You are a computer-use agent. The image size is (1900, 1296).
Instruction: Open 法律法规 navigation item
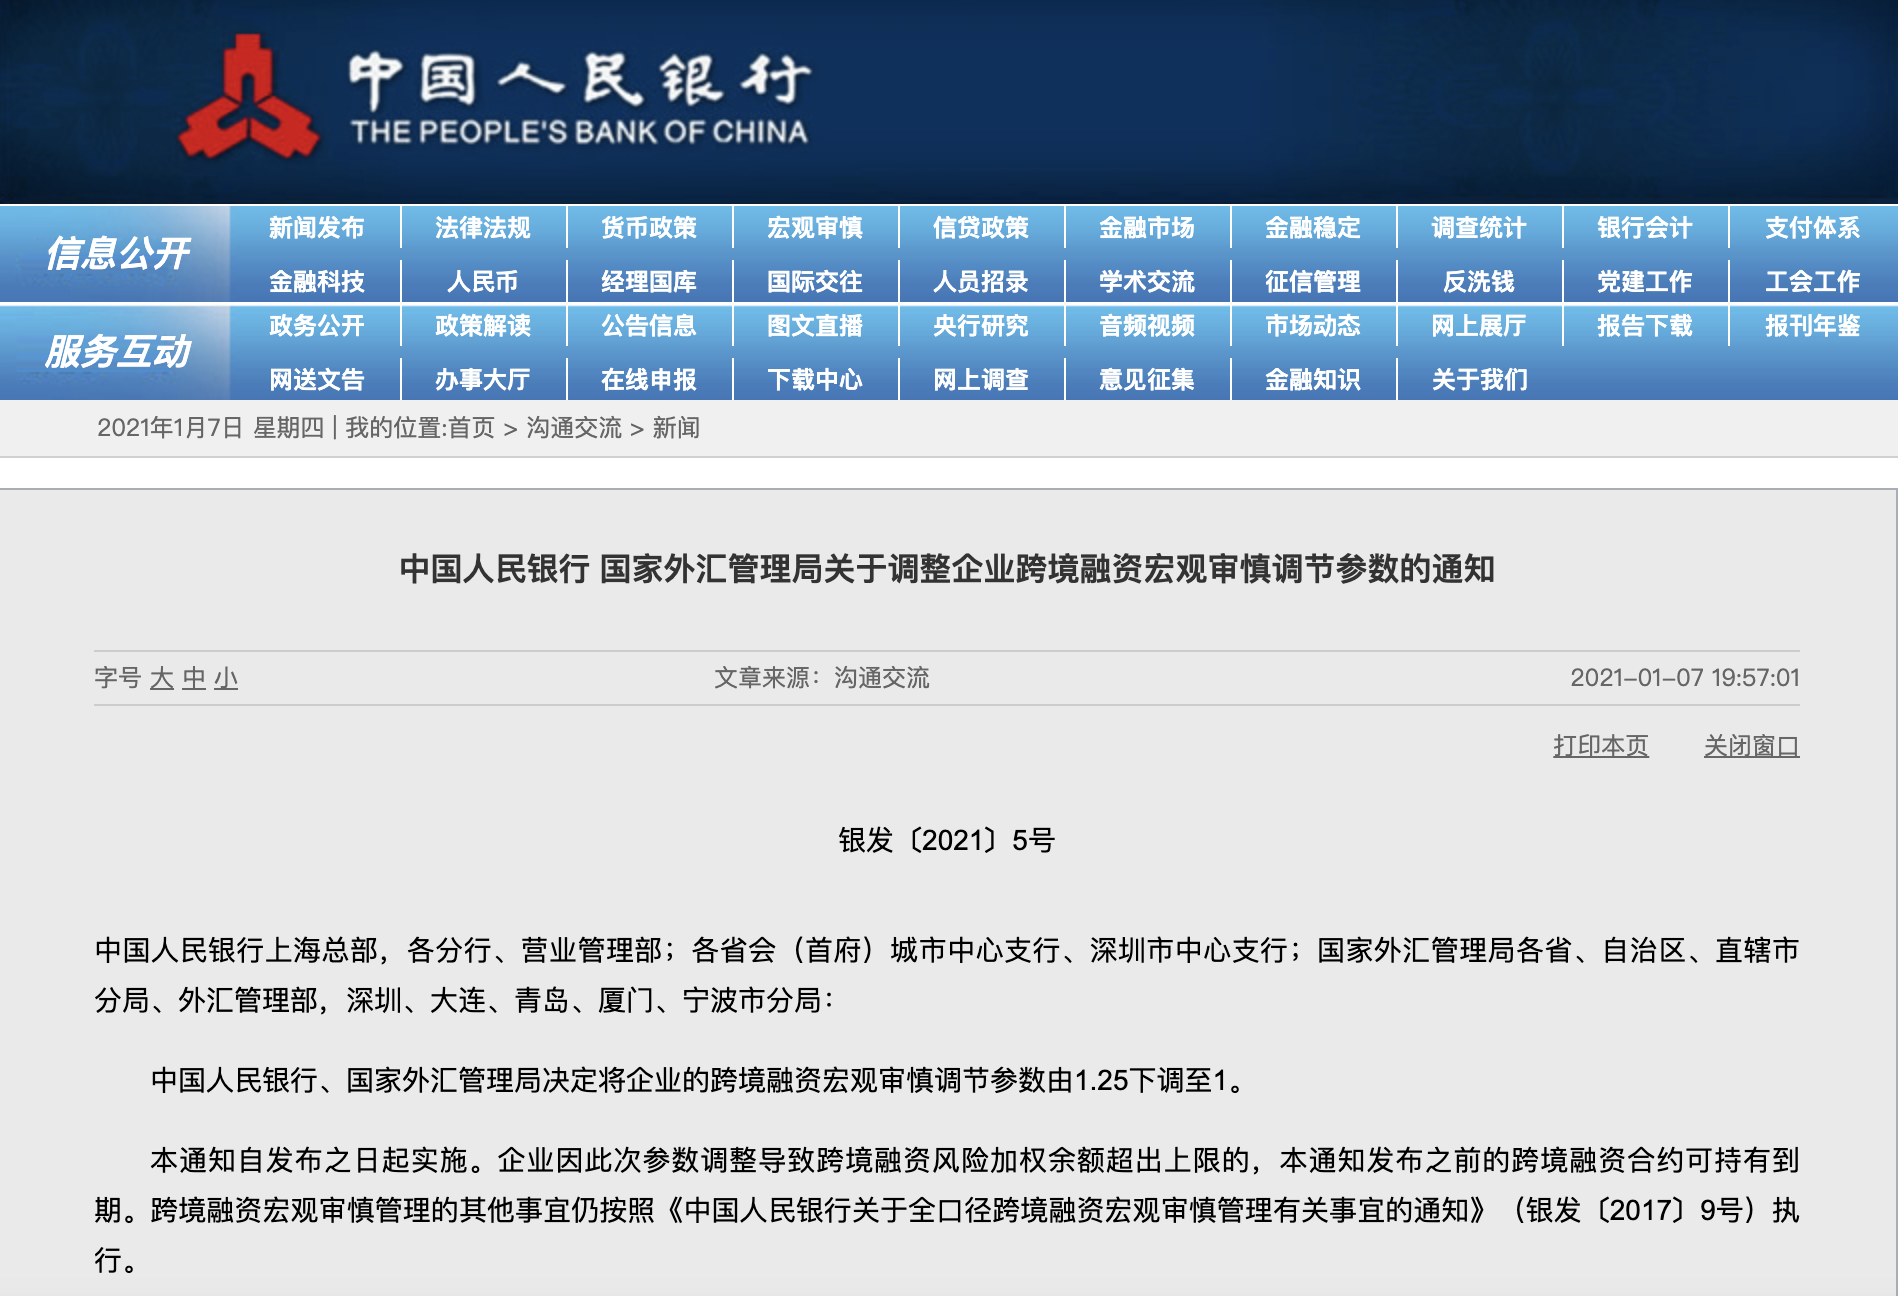tap(482, 228)
